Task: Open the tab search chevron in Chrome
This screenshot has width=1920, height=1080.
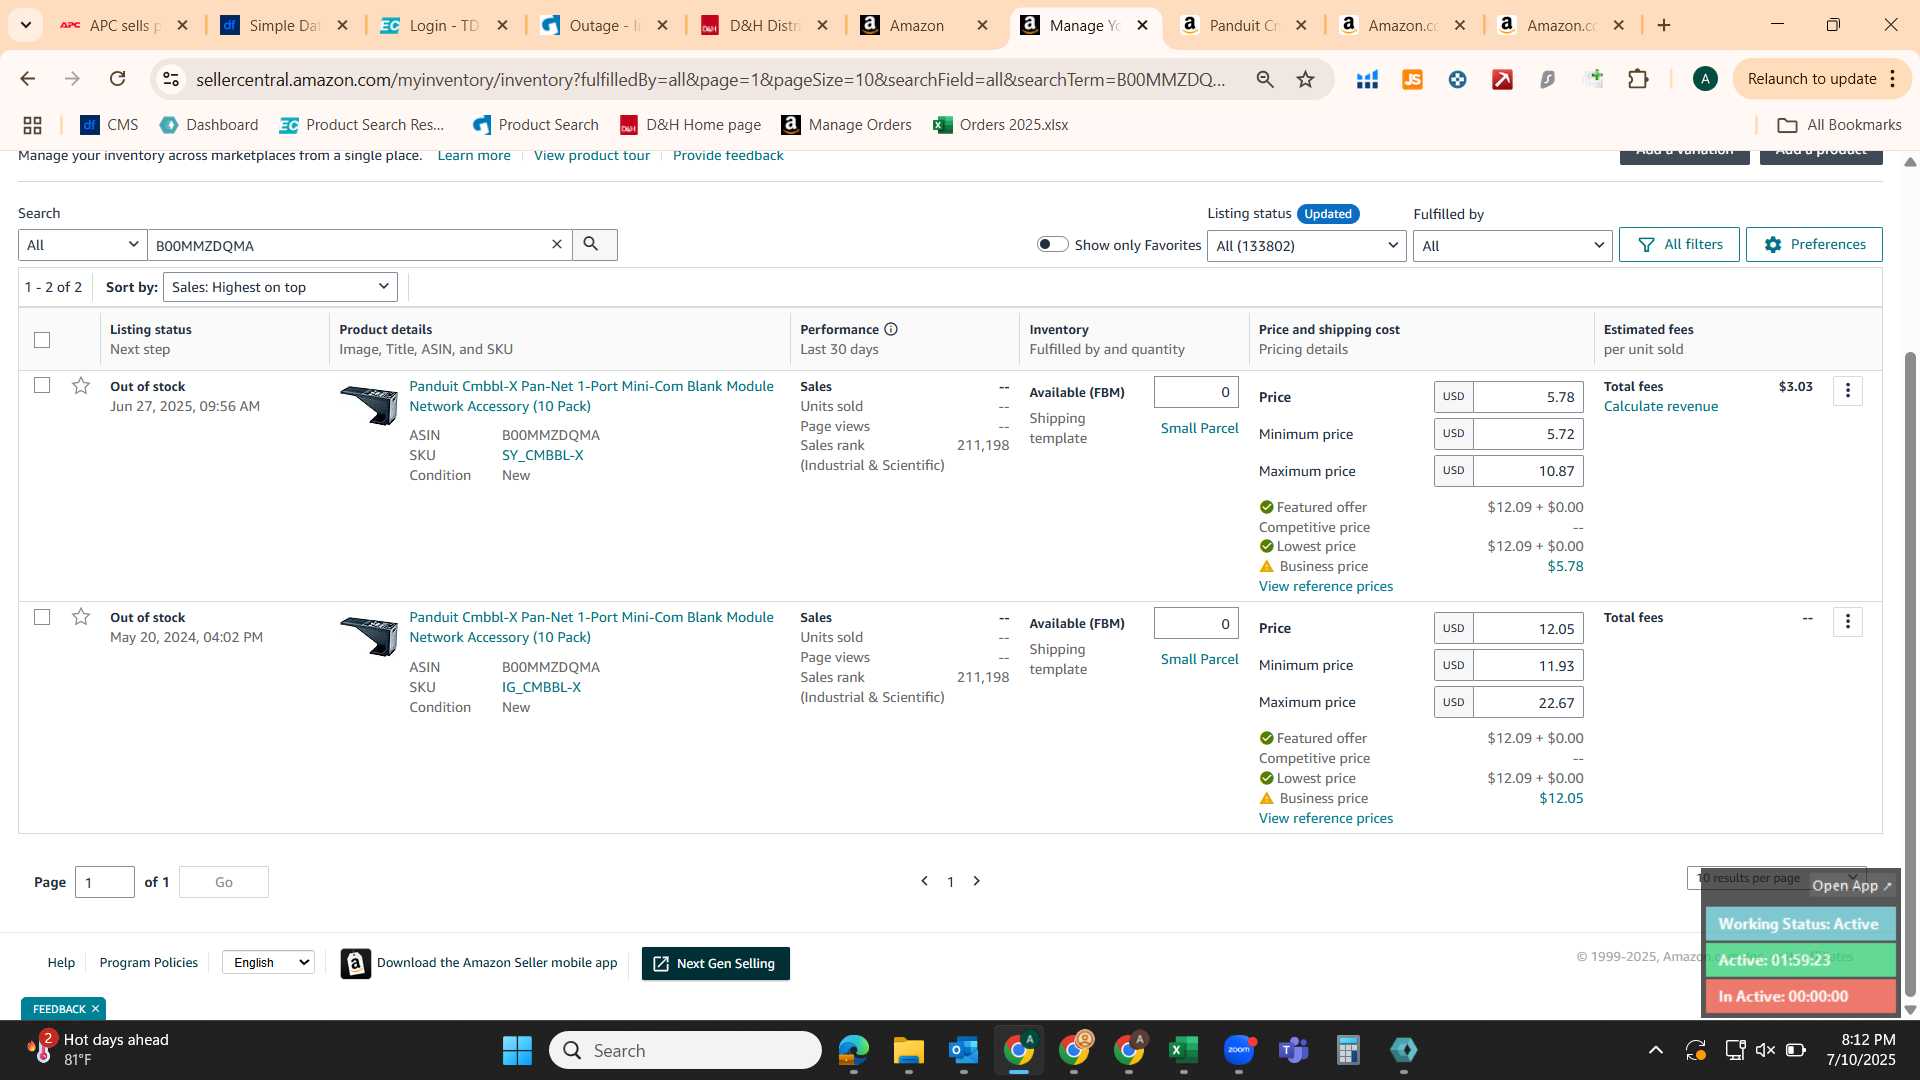Action: click(25, 25)
